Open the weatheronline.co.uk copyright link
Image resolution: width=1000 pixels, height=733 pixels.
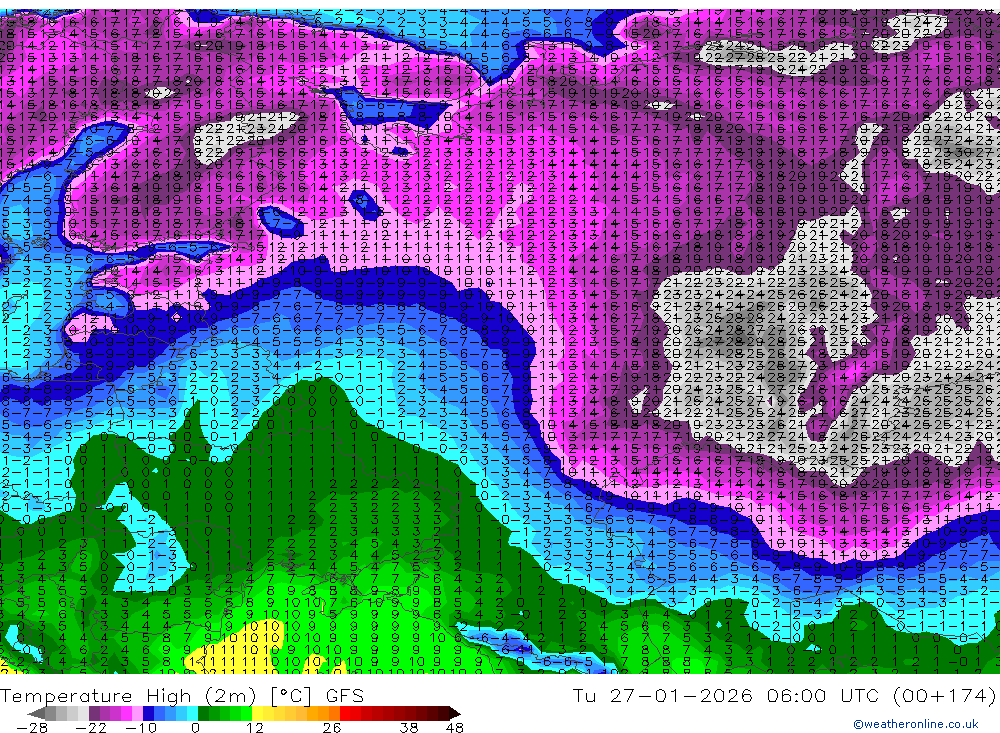(915, 724)
